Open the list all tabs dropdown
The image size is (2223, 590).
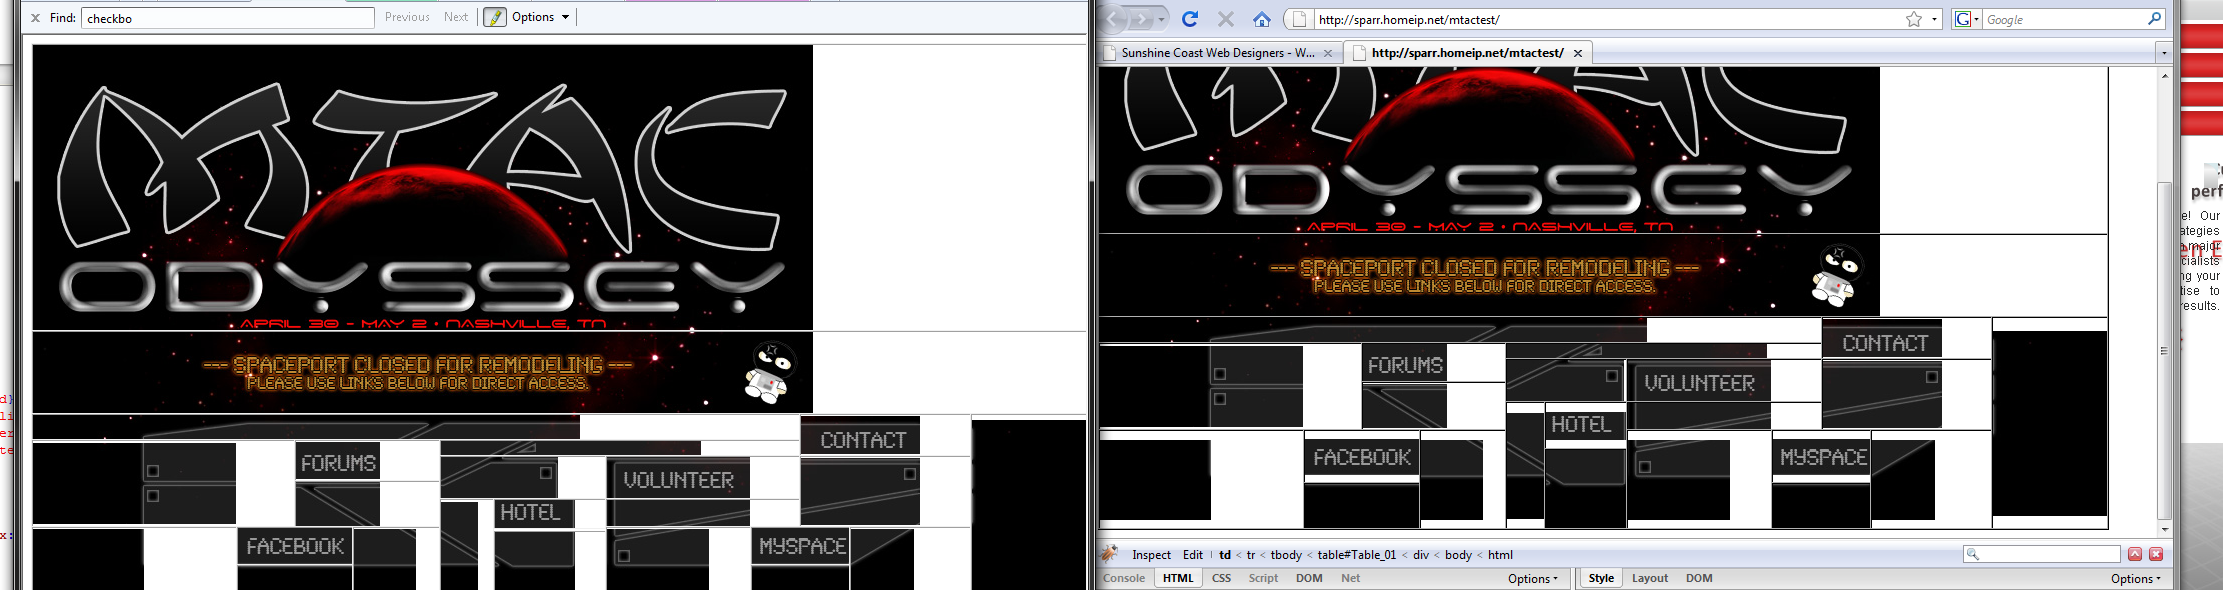click(2164, 53)
